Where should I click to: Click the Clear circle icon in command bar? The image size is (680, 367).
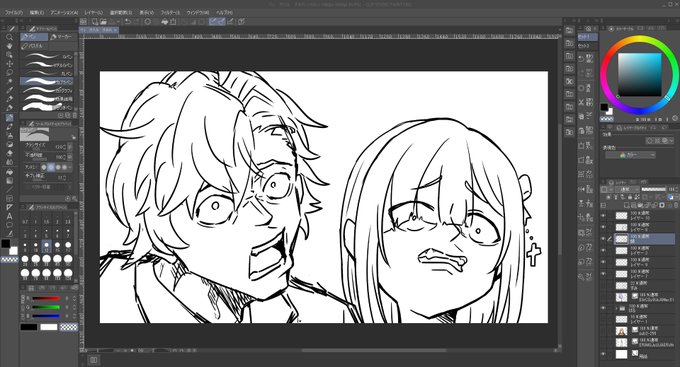pyautogui.click(x=147, y=21)
